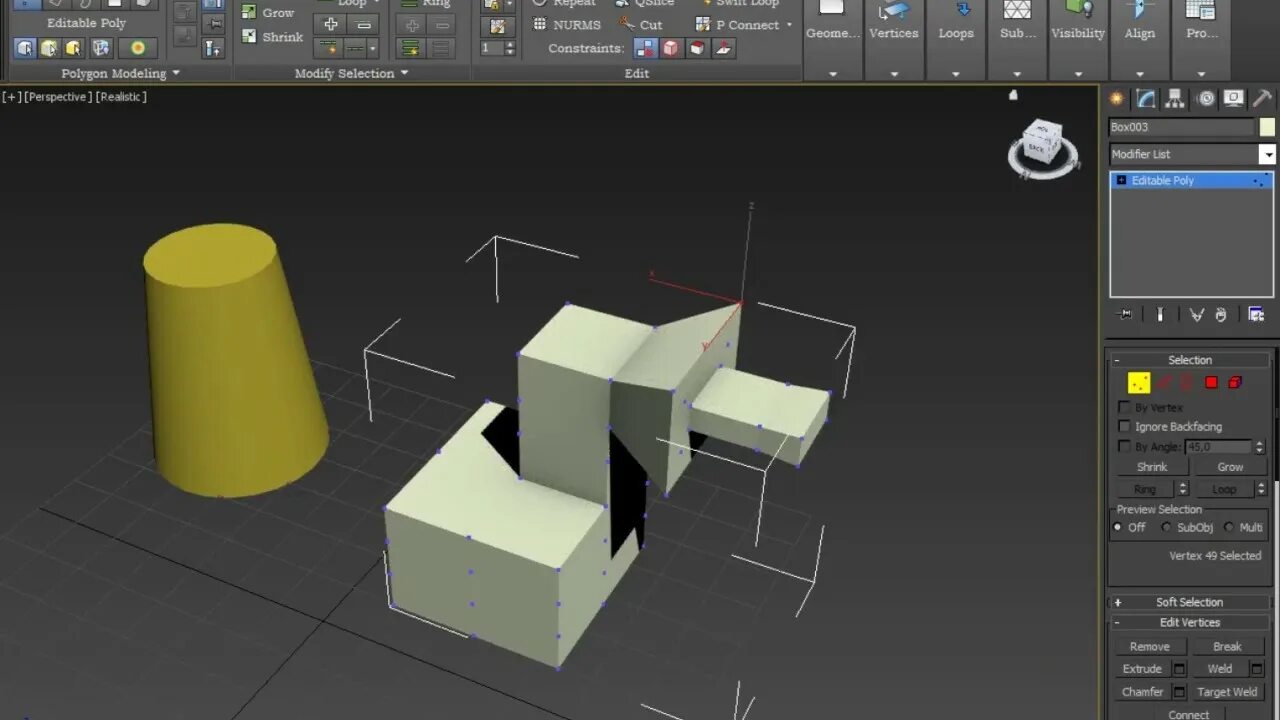Enable the By Vertex checkbox

1124,407
